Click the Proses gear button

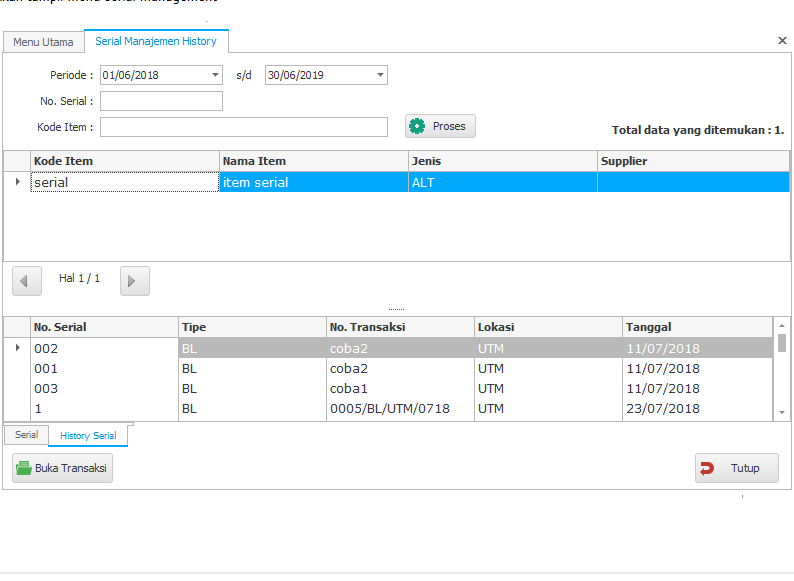[x=440, y=126]
